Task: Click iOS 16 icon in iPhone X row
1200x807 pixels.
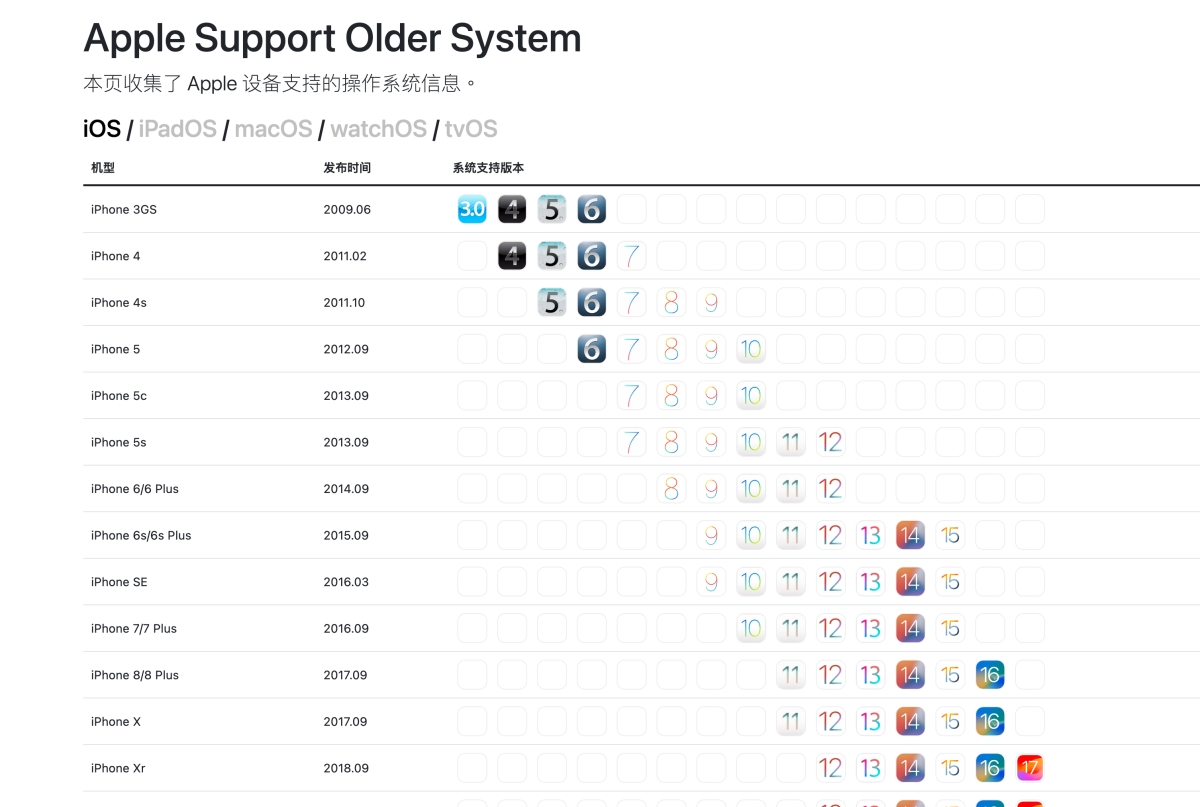Action: coord(990,721)
